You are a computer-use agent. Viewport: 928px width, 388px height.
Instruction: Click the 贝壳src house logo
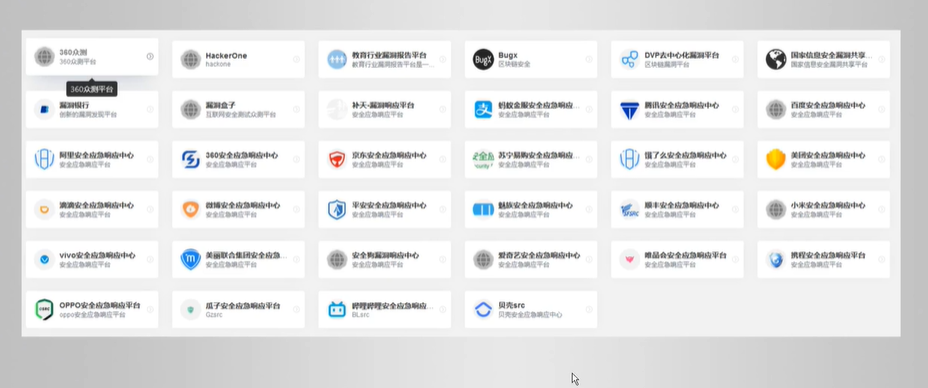pos(483,309)
